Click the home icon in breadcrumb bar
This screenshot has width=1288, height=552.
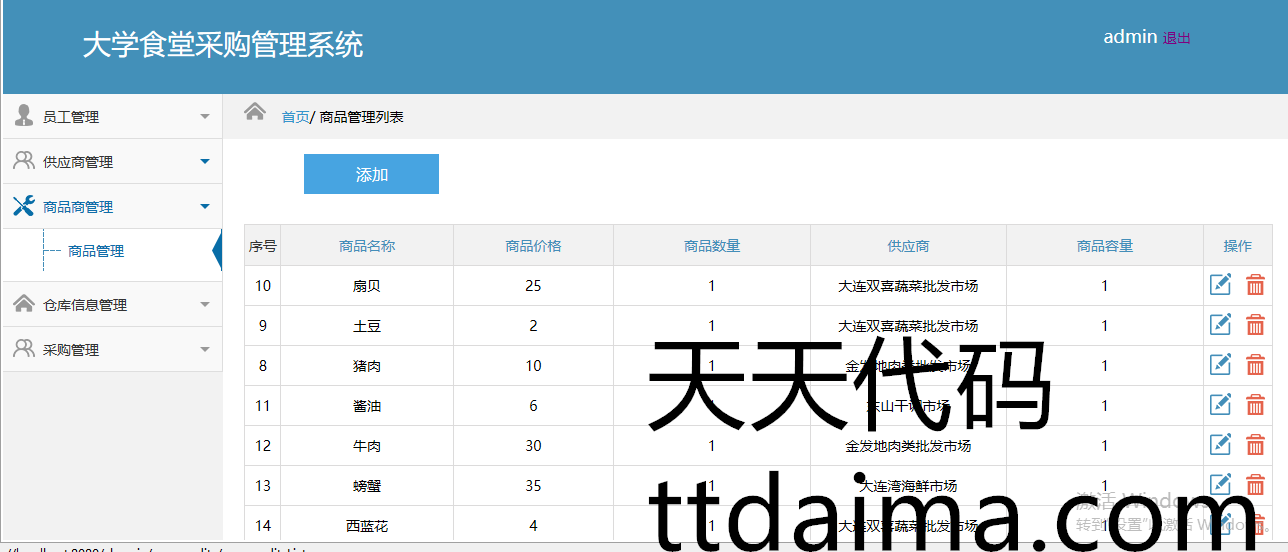(255, 111)
